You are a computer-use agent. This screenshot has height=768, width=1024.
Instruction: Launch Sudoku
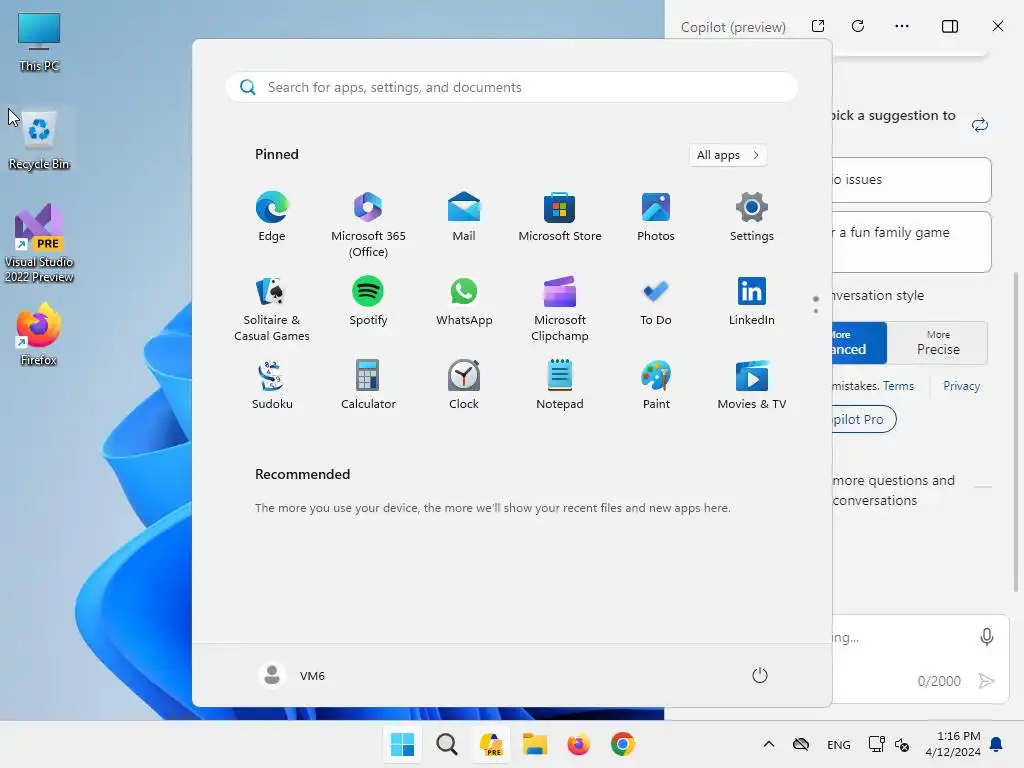(272, 385)
